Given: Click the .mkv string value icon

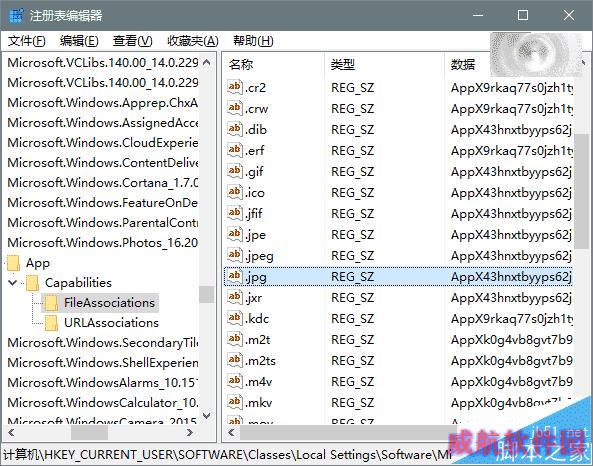Looking at the screenshot, I should click(x=234, y=402).
